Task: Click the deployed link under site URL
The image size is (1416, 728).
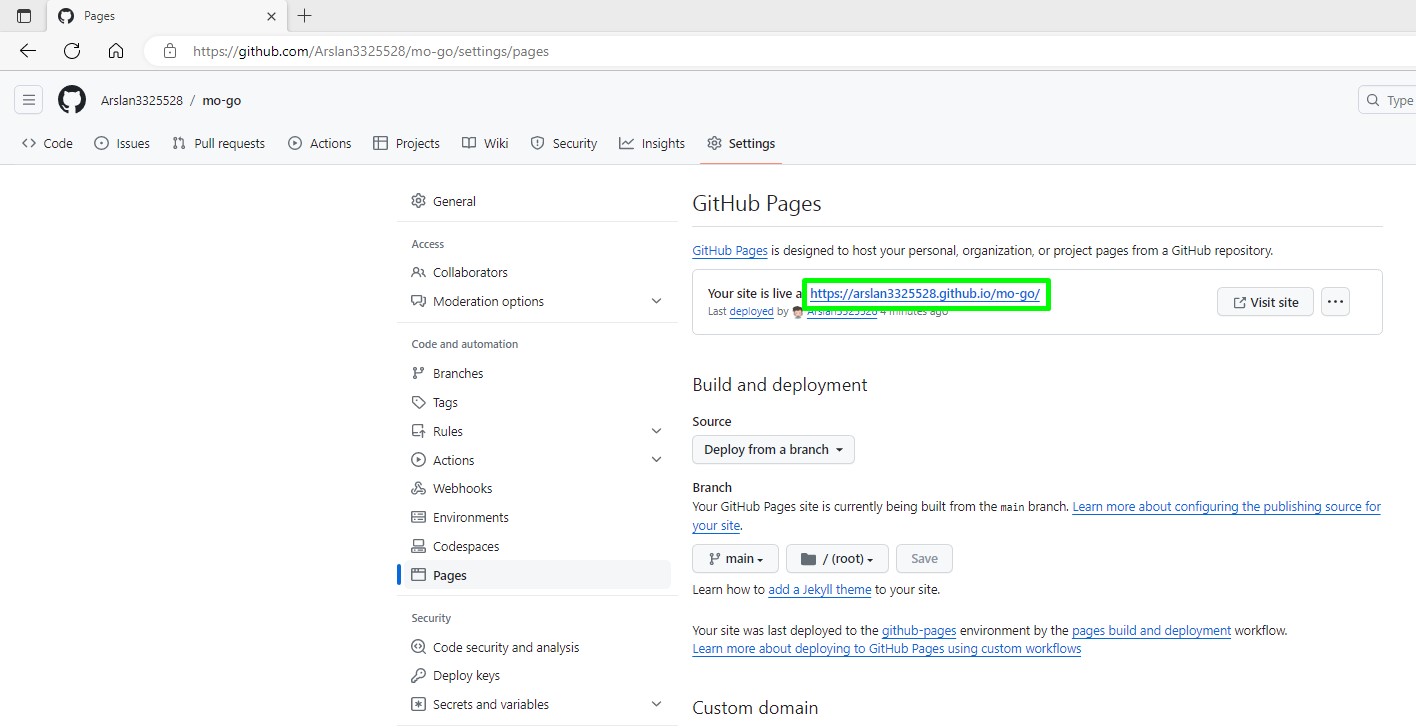Action: pyautogui.click(x=751, y=312)
